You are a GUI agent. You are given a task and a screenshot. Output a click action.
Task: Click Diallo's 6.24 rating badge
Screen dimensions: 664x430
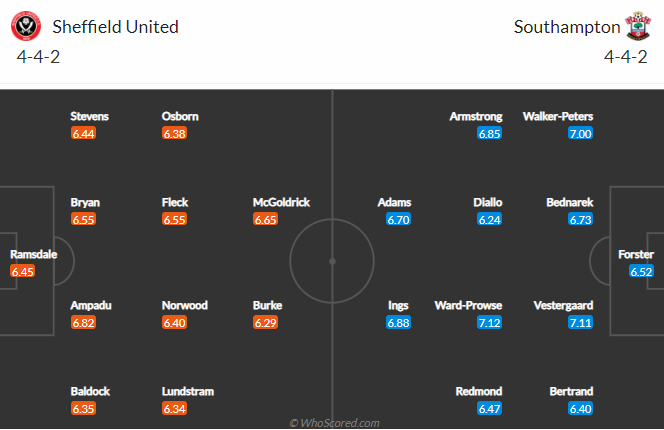point(489,220)
